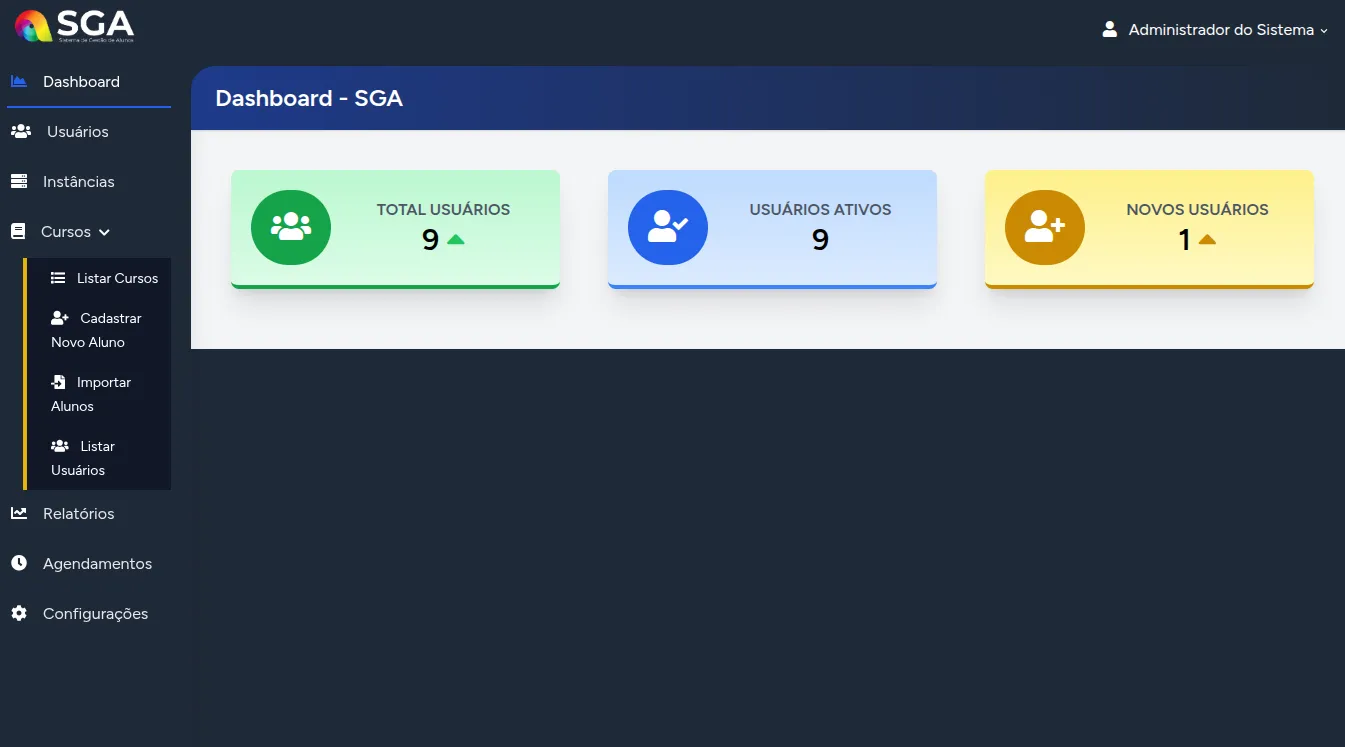The height and width of the screenshot is (747, 1345).
Task: Select the Dashboard sidebar icon
Action: pos(19,81)
